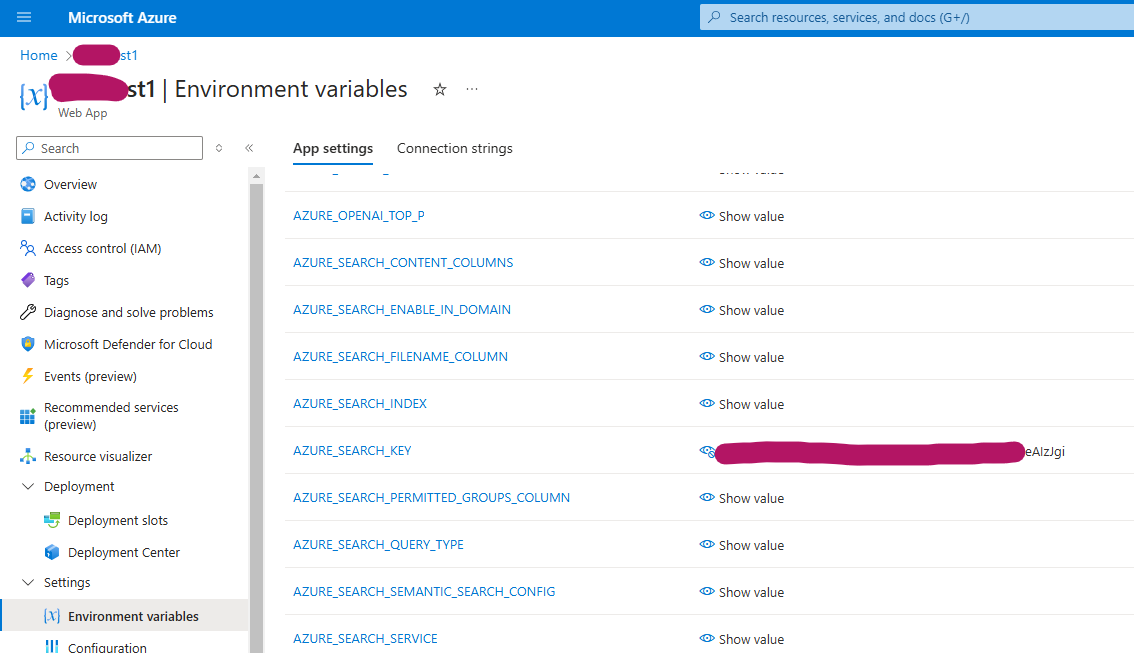The width and height of the screenshot is (1134, 653).
Task: Open AZURE_SEARCH_CONTENT_COLUMNS setting
Action: [403, 263]
